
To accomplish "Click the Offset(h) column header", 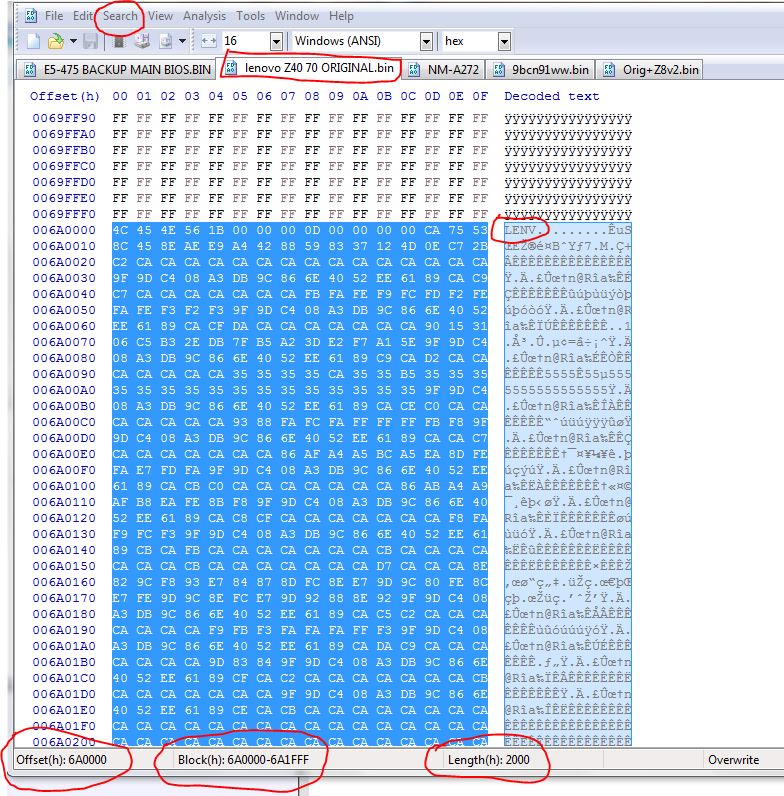I will (x=64, y=96).
